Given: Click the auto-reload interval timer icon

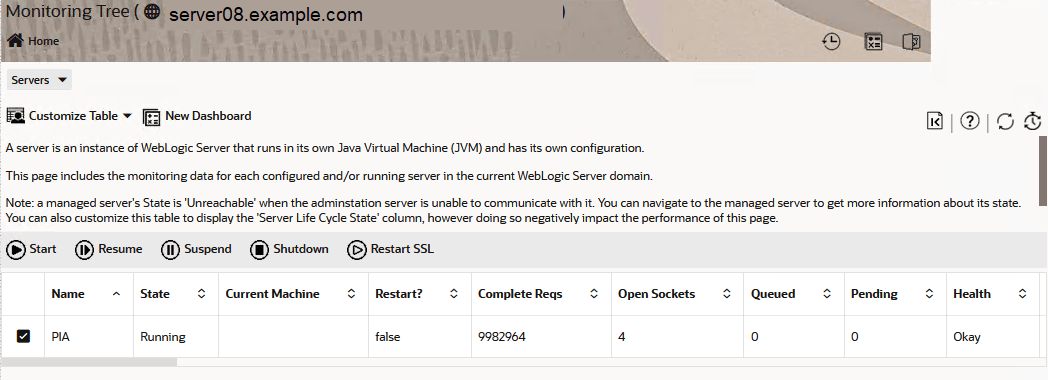Looking at the screenshot, I should (1033, 121).
